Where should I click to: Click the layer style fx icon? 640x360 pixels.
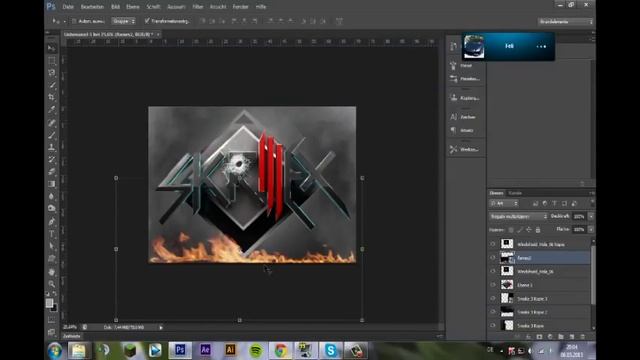[528, 337]
